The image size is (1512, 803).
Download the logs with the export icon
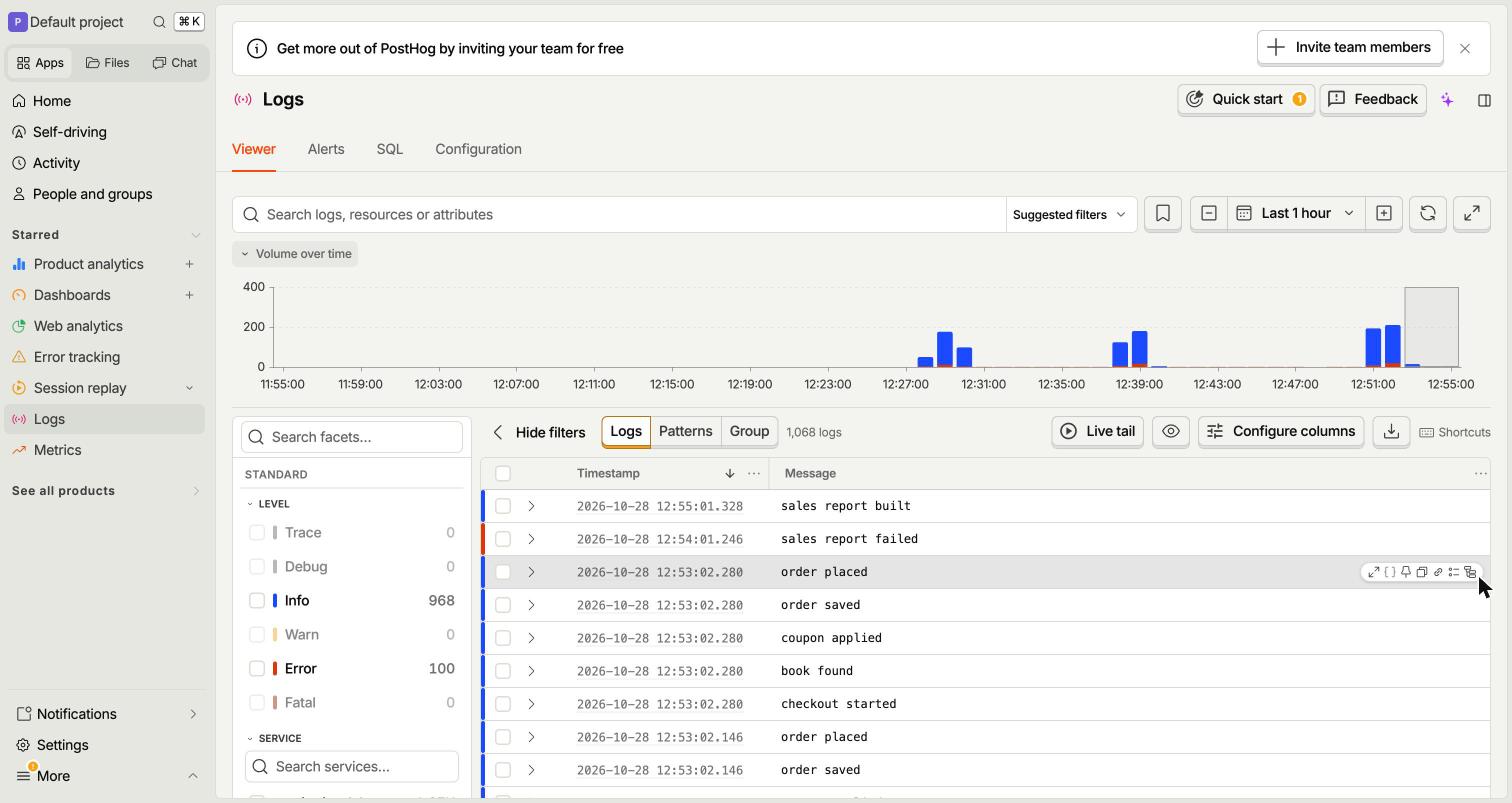1391,431
